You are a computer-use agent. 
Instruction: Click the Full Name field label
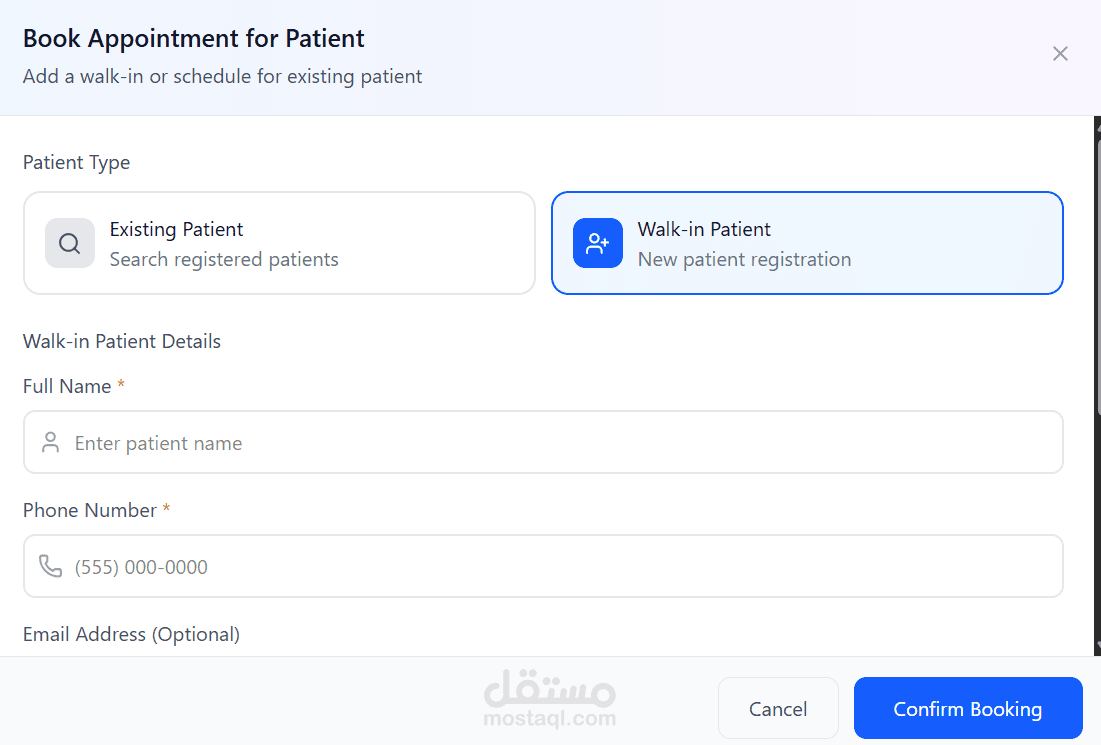pos(67,387)
